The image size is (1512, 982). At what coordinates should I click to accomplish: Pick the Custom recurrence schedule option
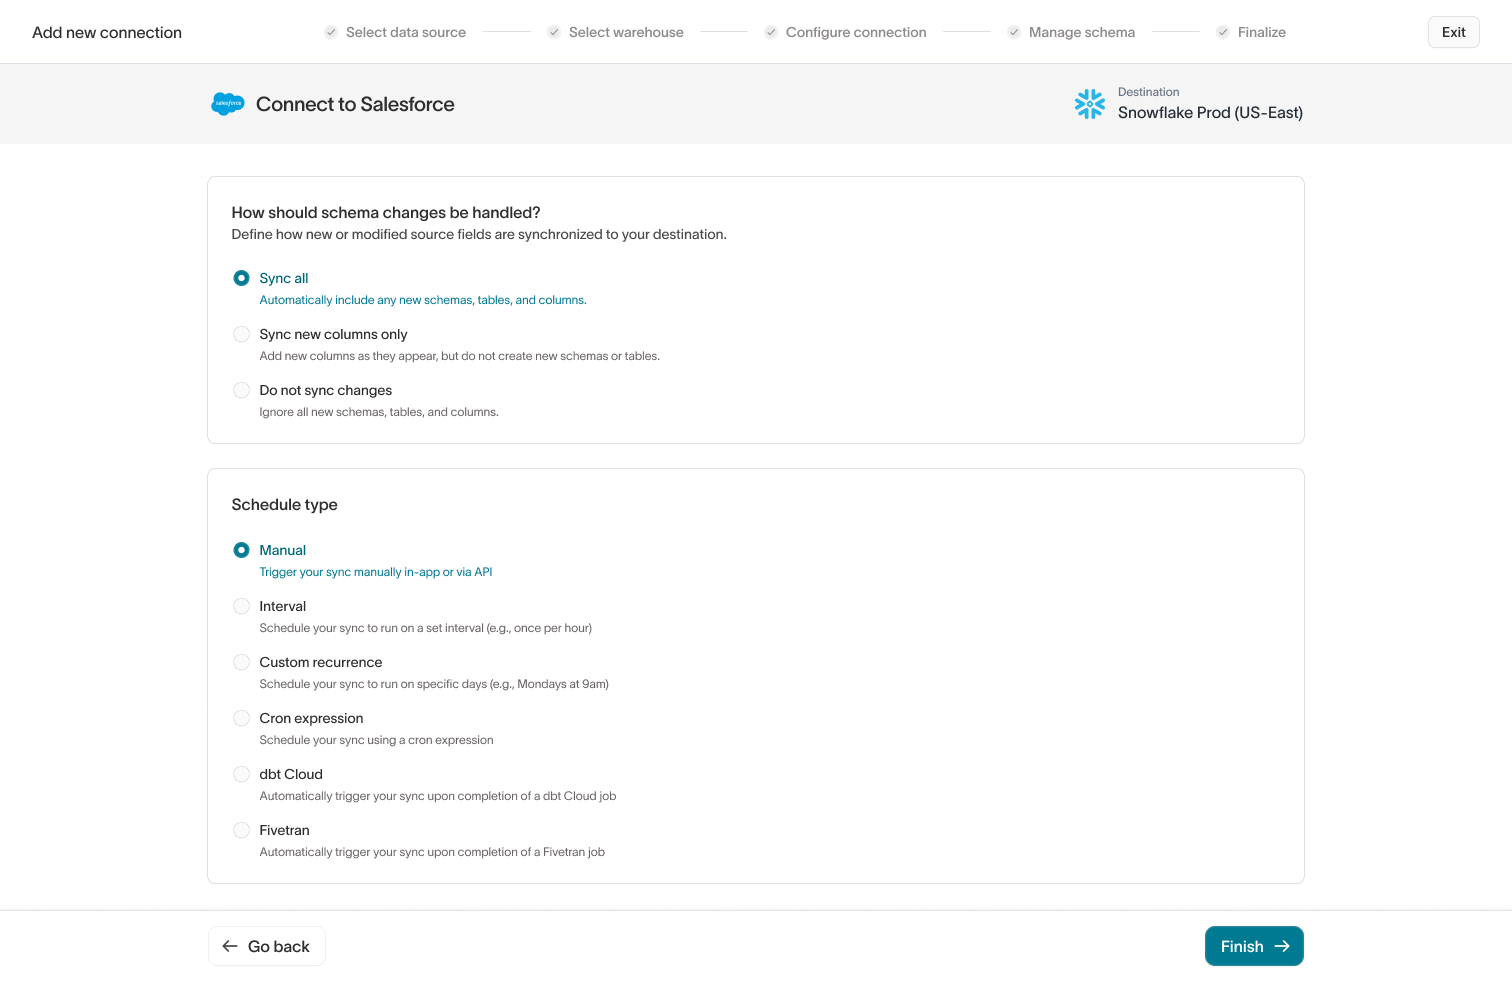coord(241,662)
